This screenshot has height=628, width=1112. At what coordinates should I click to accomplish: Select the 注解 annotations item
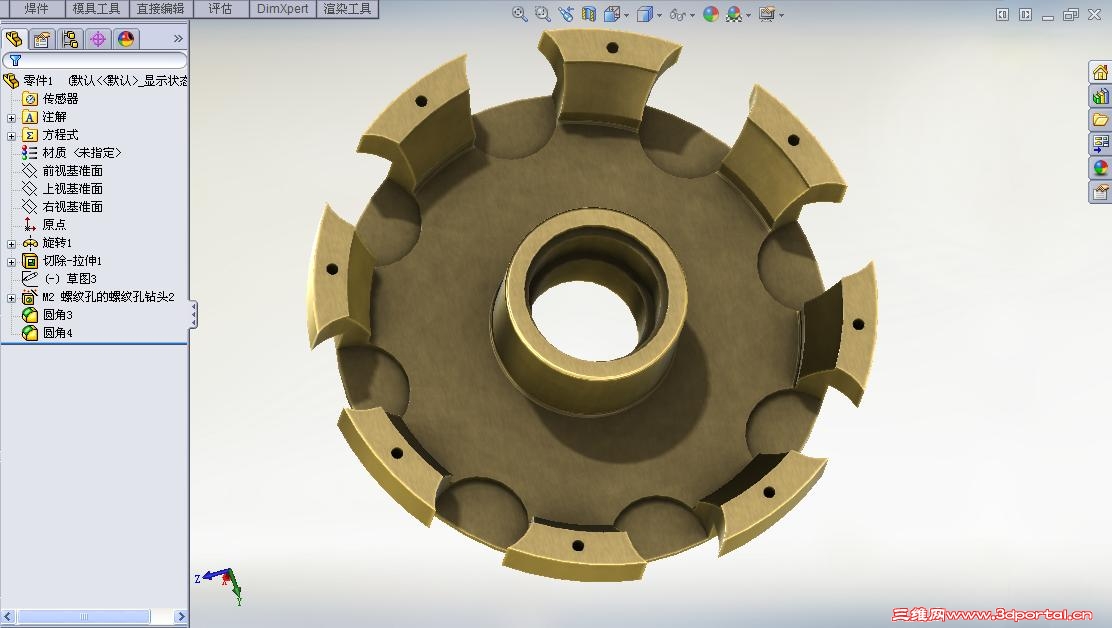tap(54, 117)
